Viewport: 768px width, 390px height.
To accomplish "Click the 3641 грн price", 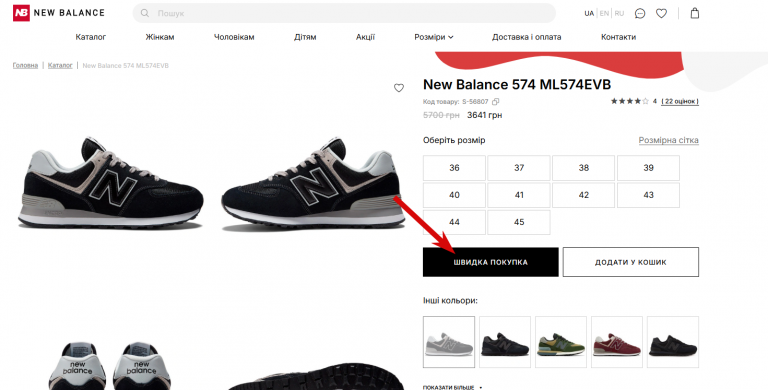I will (x=484, y=115).
